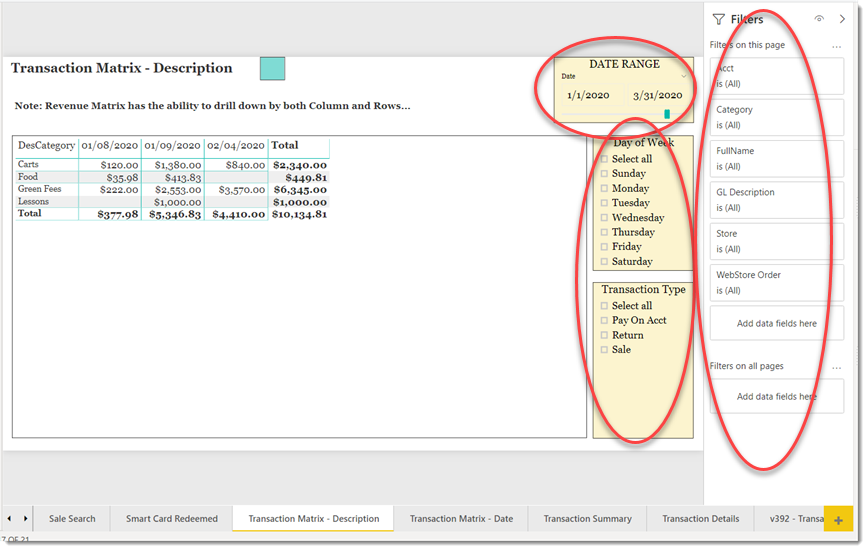Viewport: 867px width, 550px height.
Task: Expand the FullName filter card
Action: (x=776, y=159)
